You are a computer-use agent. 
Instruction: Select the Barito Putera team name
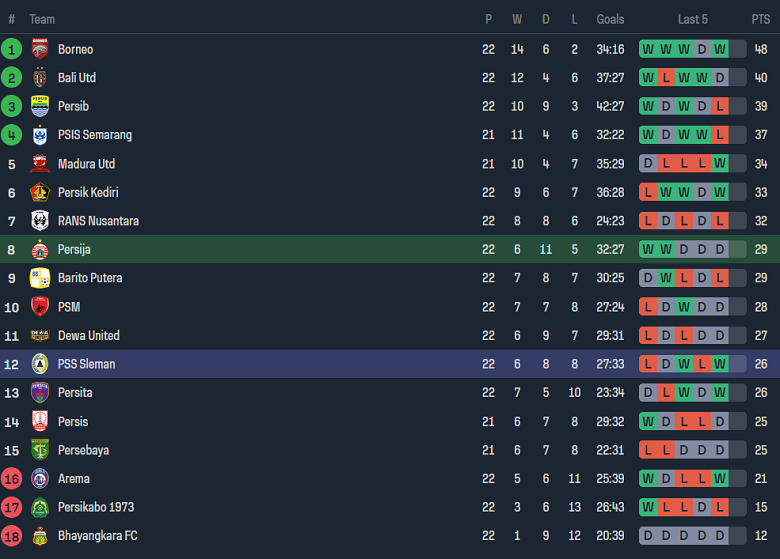click(90, 278)
